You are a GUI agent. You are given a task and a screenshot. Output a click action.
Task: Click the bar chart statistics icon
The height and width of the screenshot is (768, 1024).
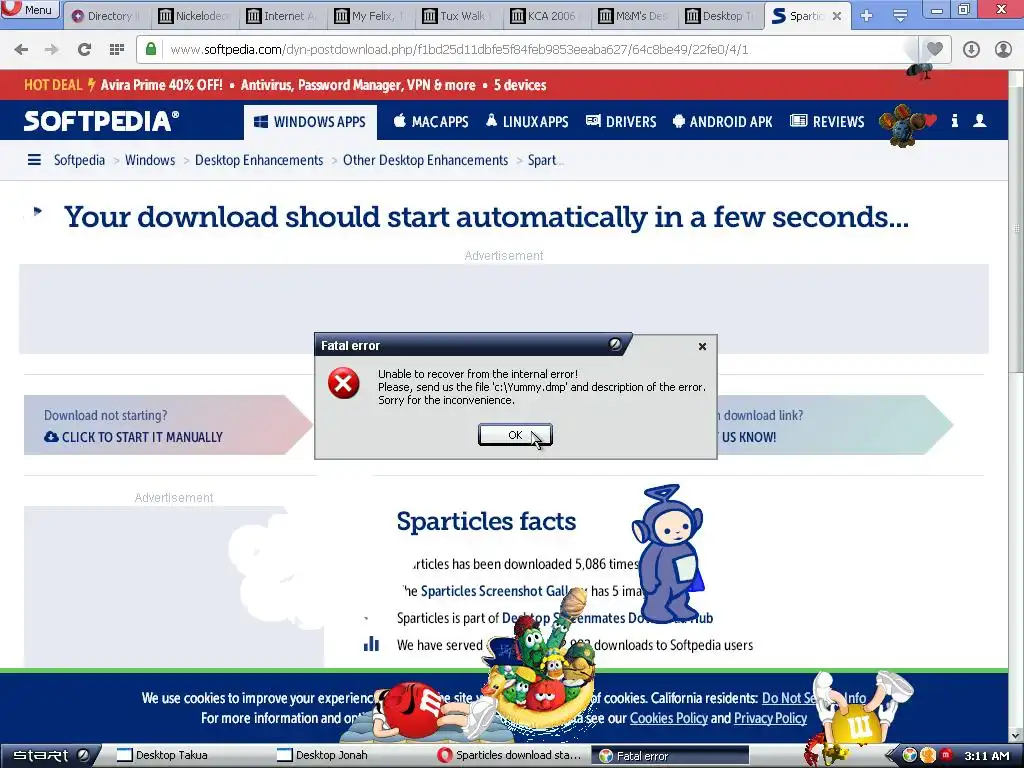coord(371,644)
